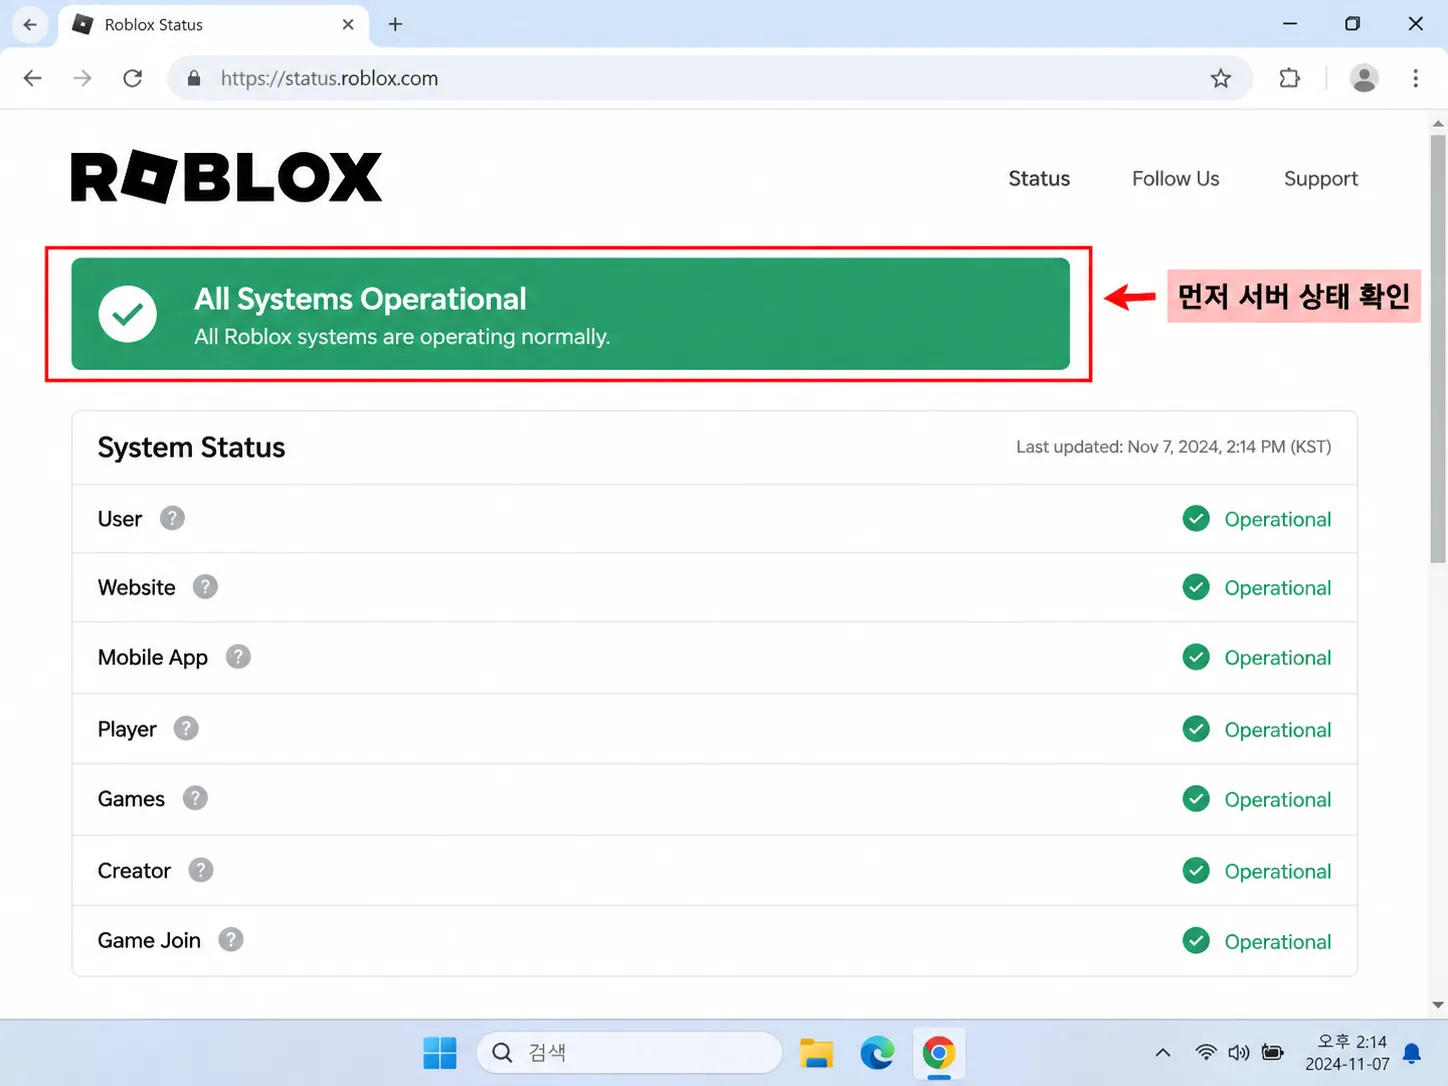Click the green check icon in Game Join row
This screenshot has width=1448, height=1086.
pos(1196,941)
